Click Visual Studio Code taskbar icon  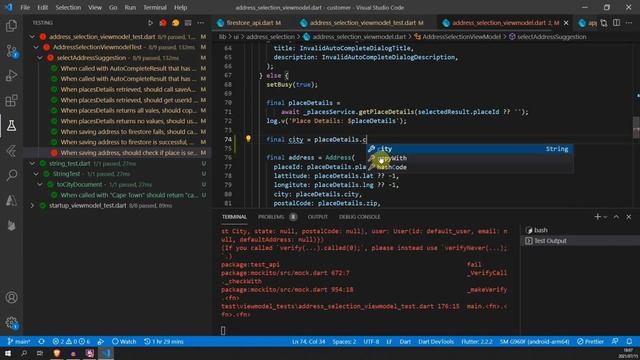pyautogui.click(x=106, y=353)
